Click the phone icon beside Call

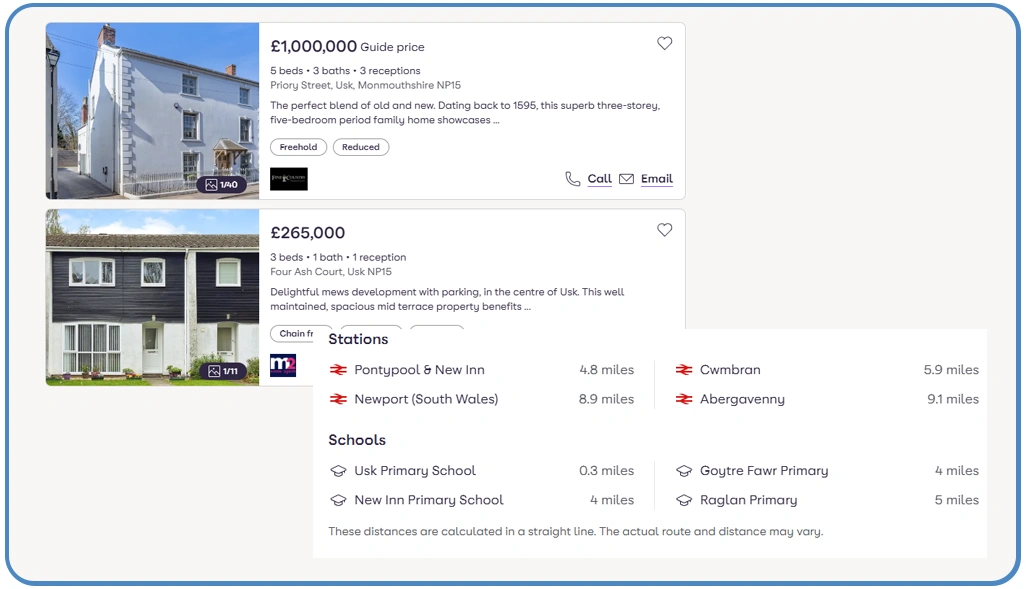[572, 179]
